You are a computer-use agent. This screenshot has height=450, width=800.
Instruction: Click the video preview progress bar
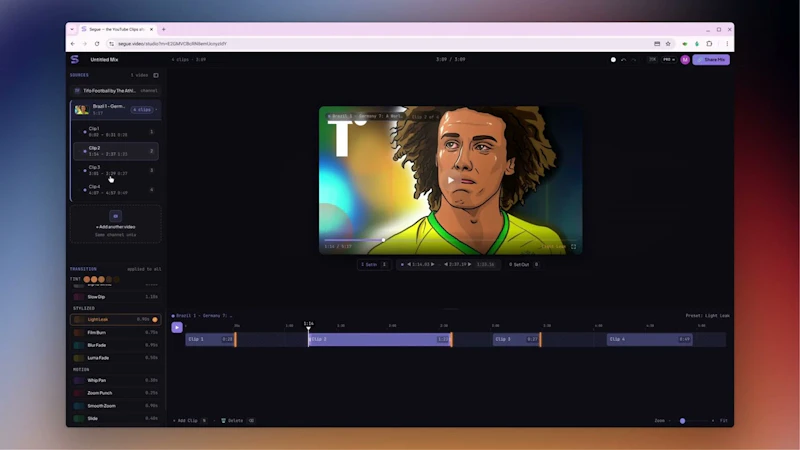tap(451, 240)
